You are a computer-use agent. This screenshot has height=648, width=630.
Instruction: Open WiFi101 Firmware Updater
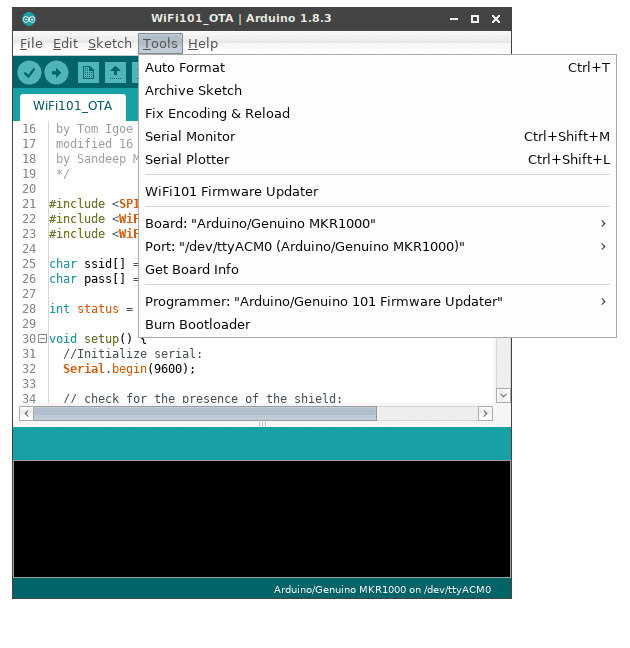(x=231, y=192)
